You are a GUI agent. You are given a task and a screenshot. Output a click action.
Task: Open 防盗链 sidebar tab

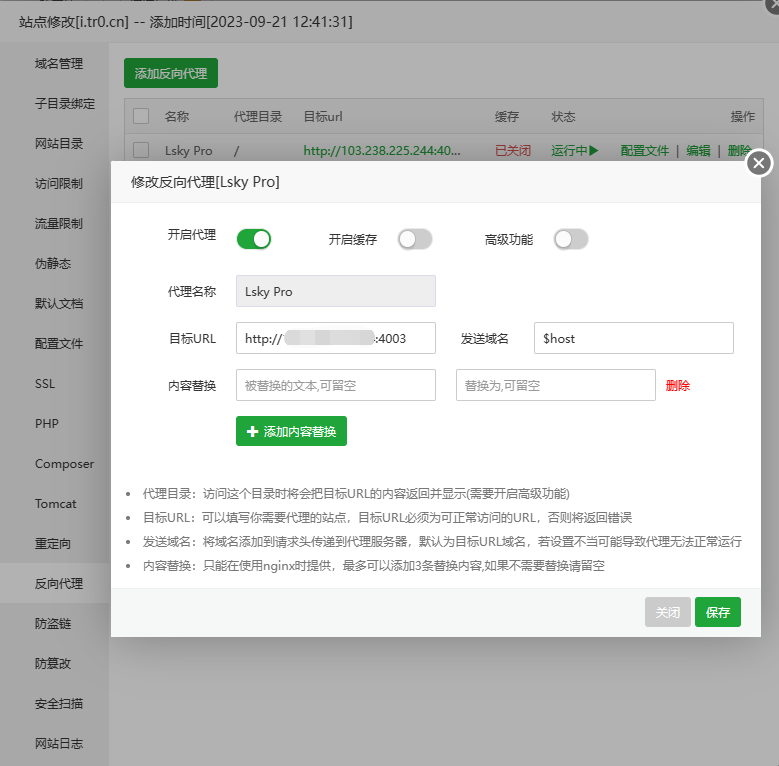coord(53,623)
